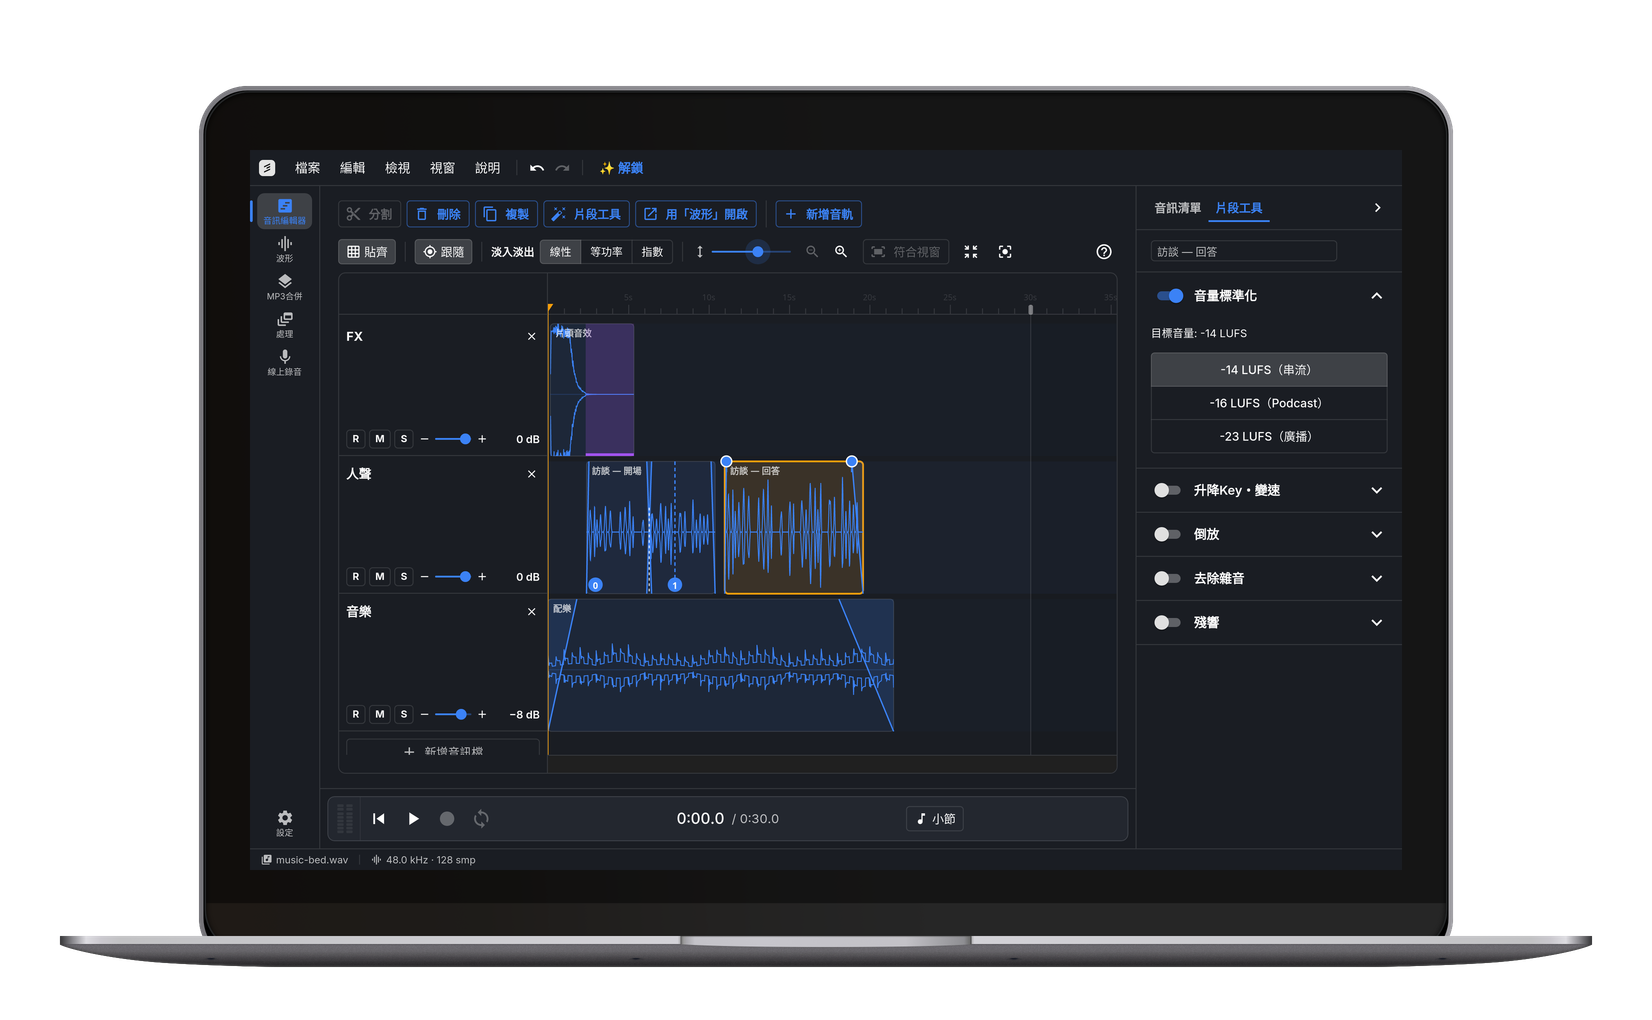Viewport: 1652px width, 1020px height.
Task: Click the center-focus view icon
Action: (1005, 252)
